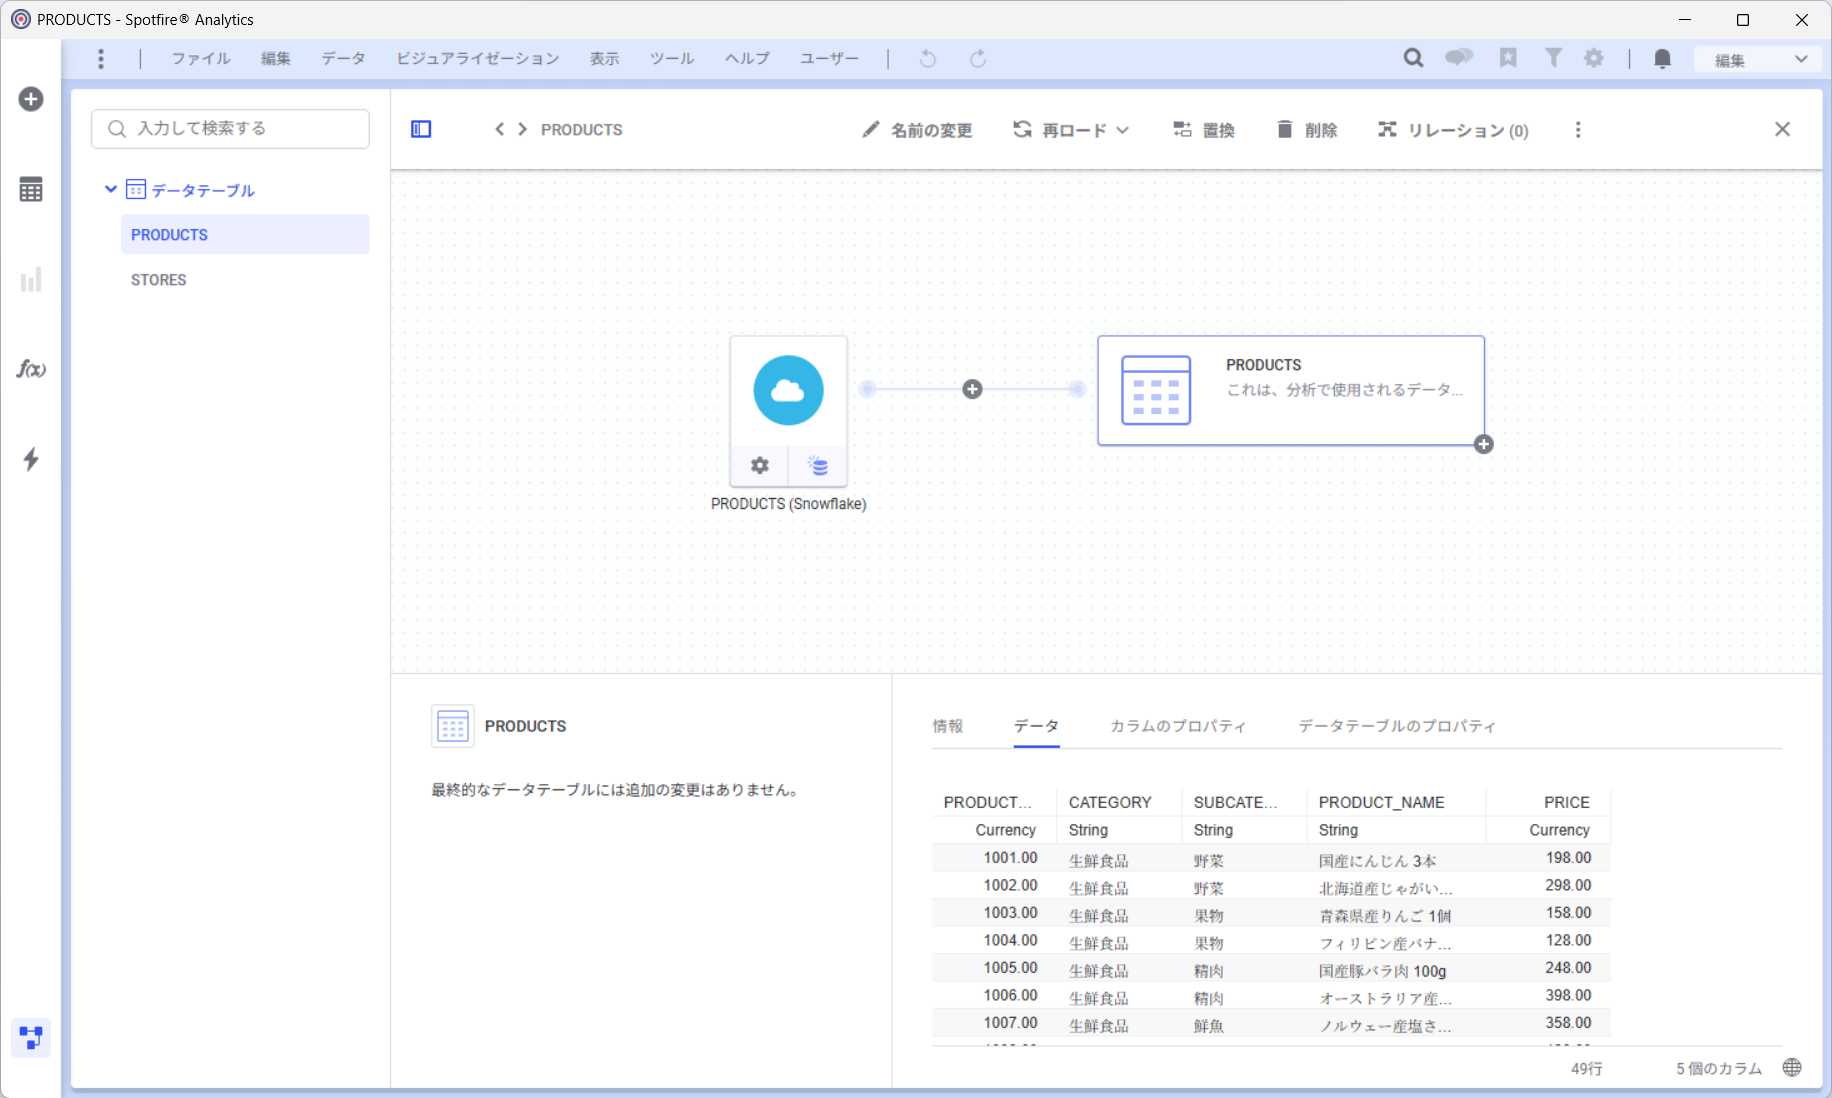The width and height of the screenshot is (1832, 1098).
Task: Open the f(x) functions icon in sidebar
Action: pyautogui.click(x=31, y=369)
